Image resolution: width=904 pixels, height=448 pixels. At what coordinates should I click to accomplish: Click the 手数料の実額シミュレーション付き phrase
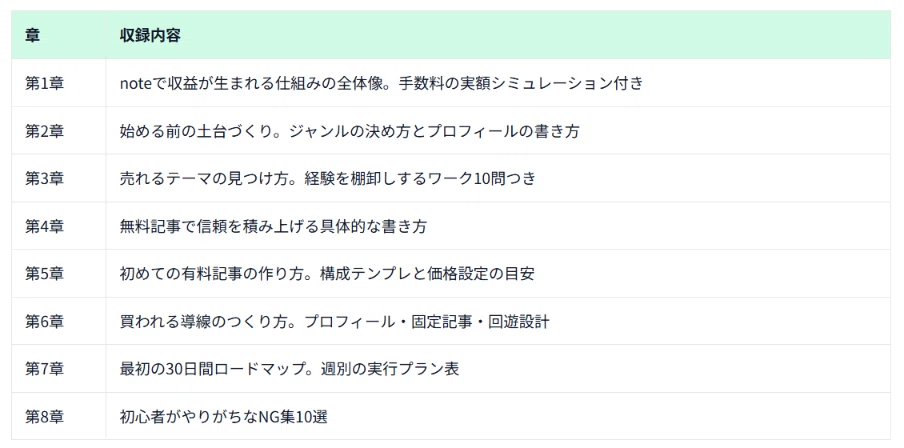521,84
